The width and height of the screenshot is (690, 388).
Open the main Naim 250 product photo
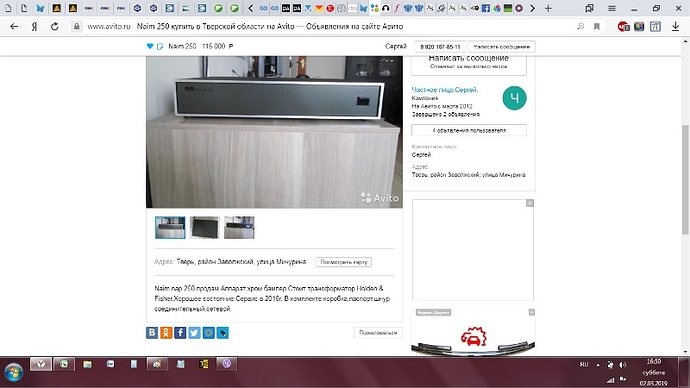(274, 132)
